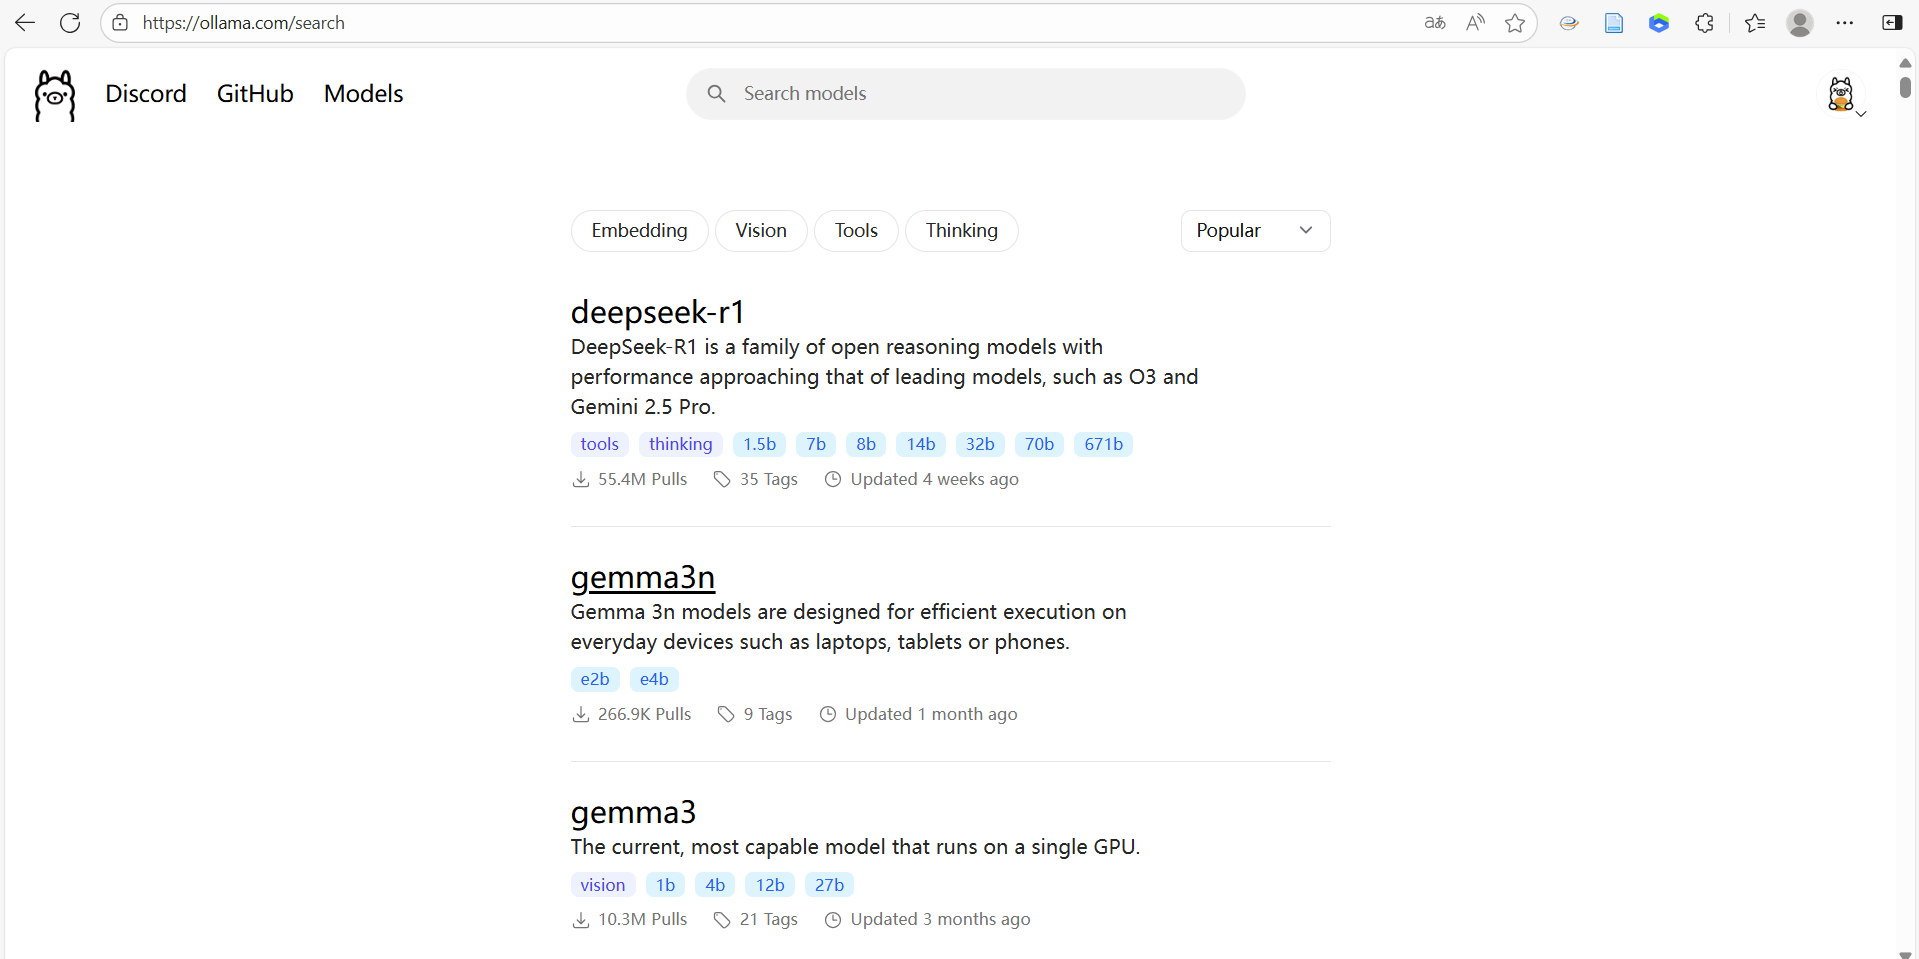This screenshot has width=1919, height=959.
Task: Open the Discord link
Action: click(146, 94)
